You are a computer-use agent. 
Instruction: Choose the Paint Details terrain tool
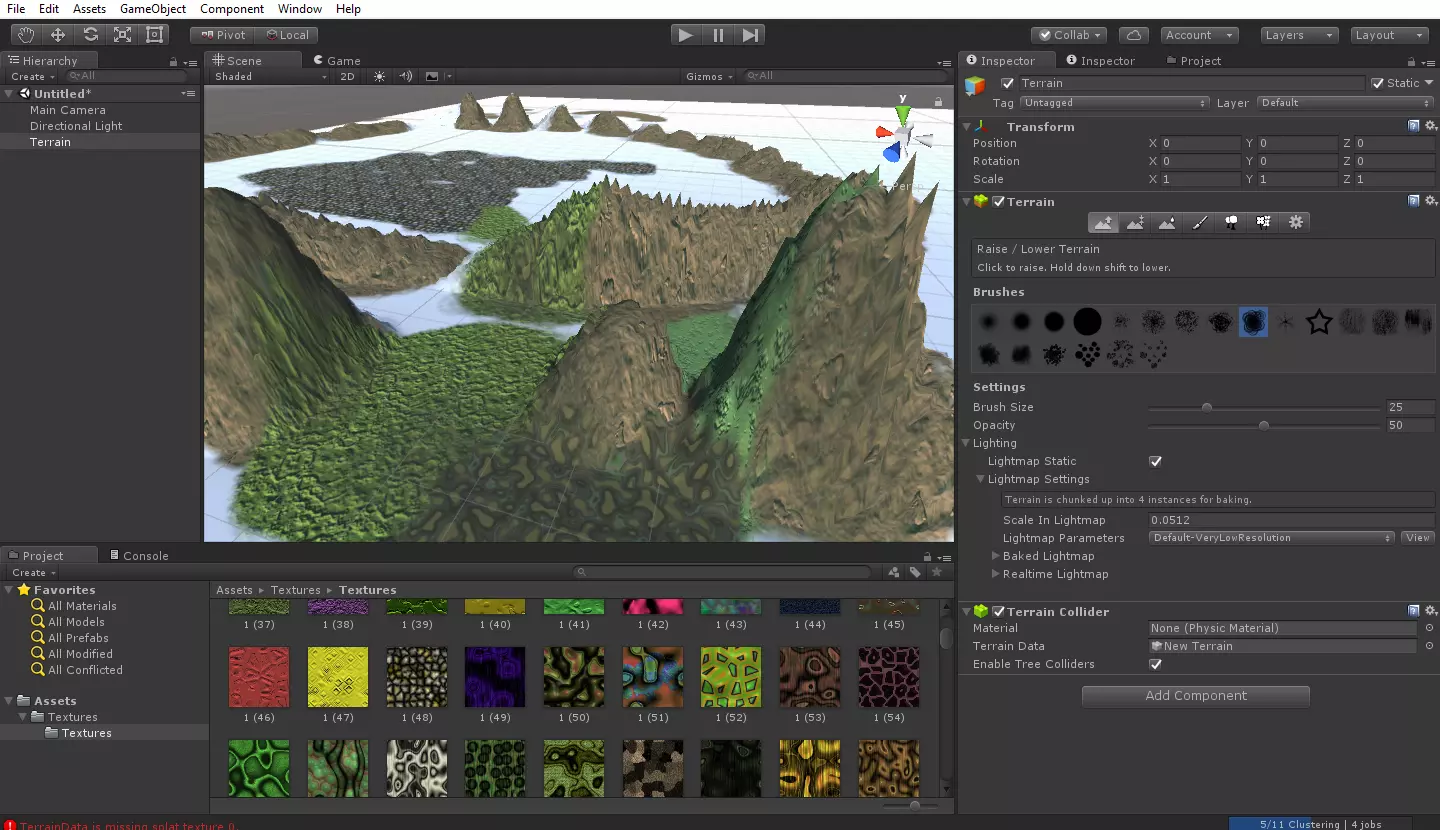pos(1264,223)
